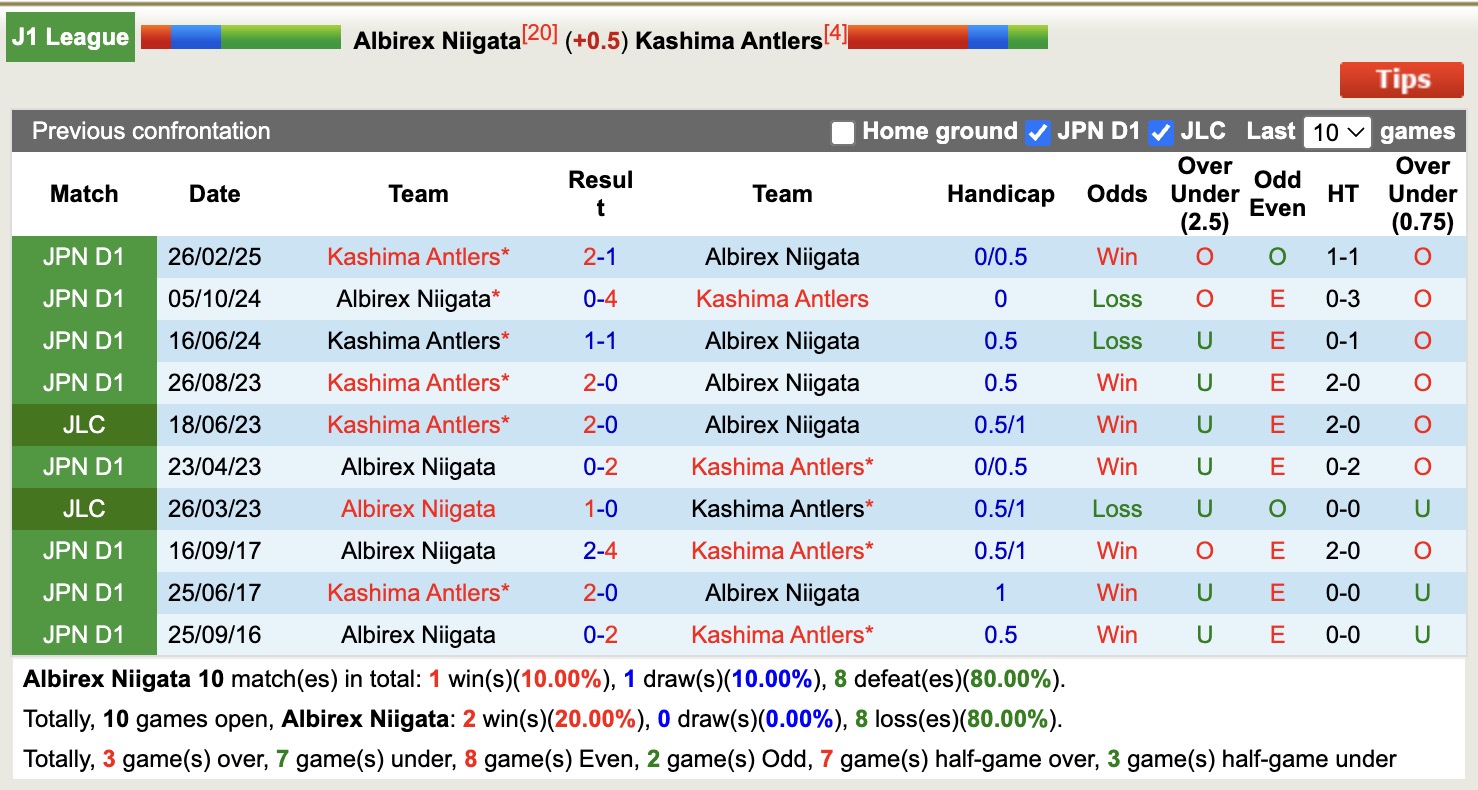Click the Odds column header
The image size is (1478, 790).
pos(1117,194)
